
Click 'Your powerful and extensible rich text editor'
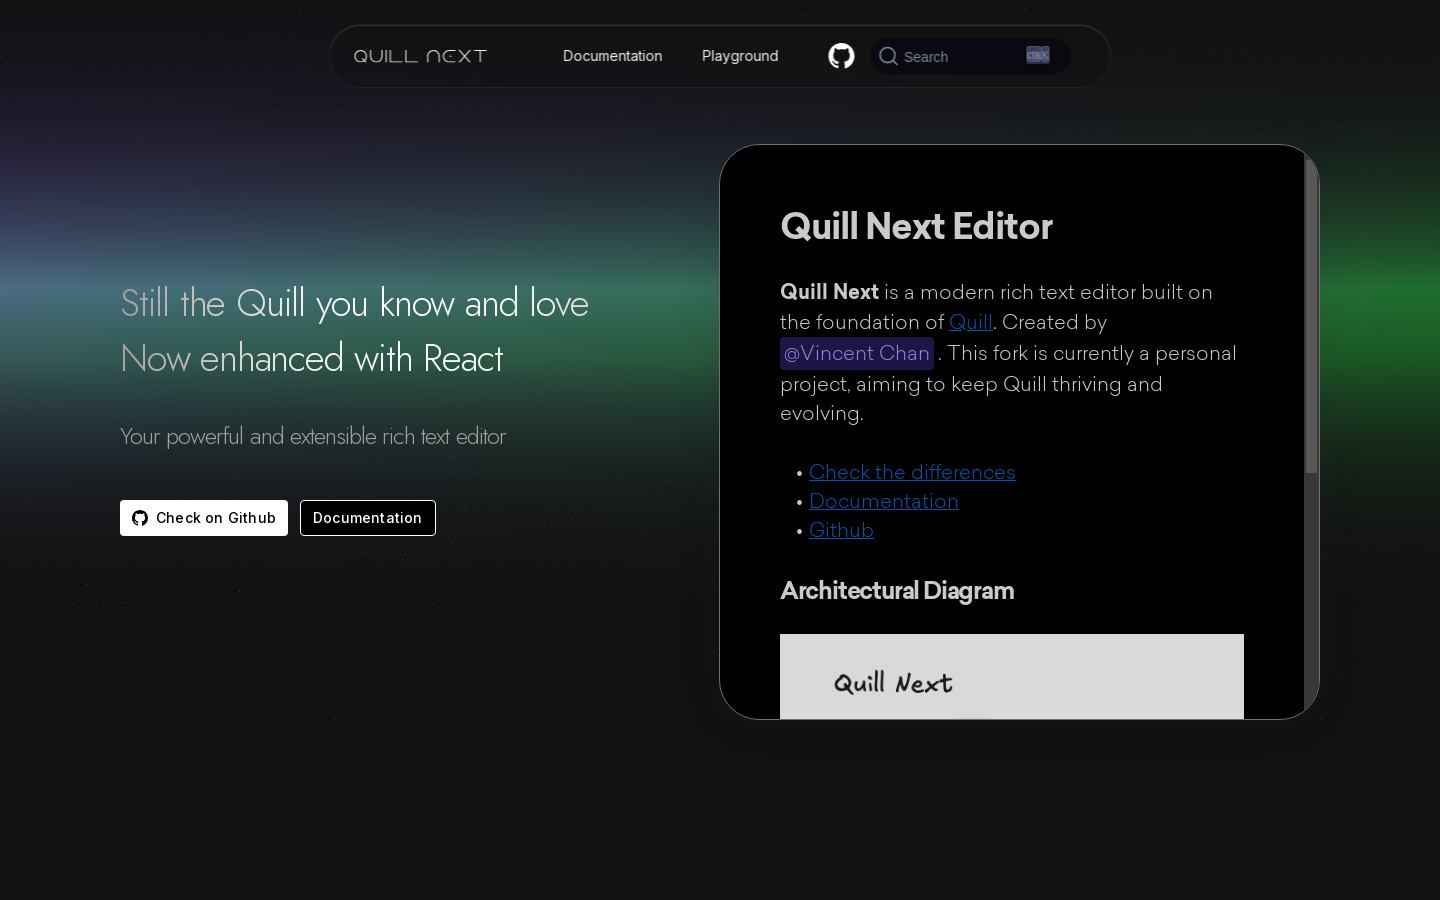tap(313, 436)
